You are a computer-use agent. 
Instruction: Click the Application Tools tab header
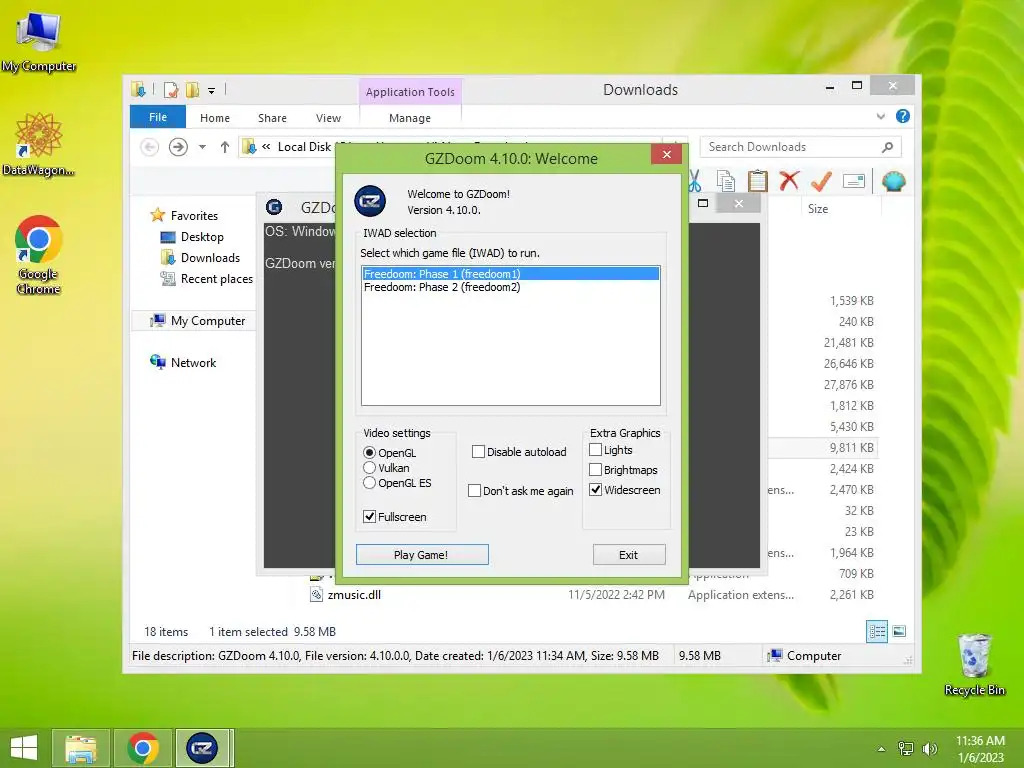pos(410,92)
